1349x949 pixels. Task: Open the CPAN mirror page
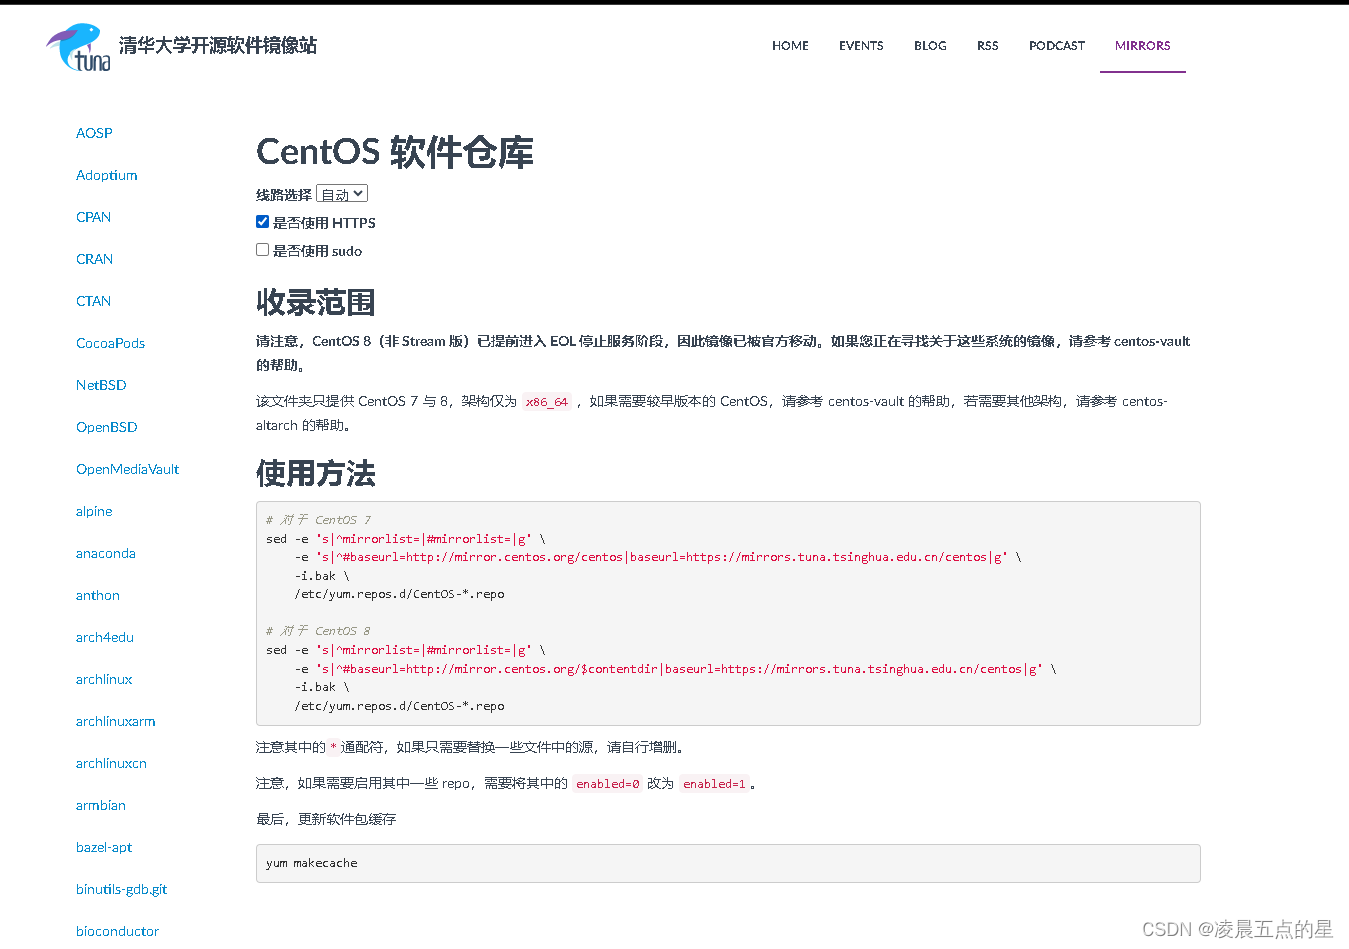(93, 217)
